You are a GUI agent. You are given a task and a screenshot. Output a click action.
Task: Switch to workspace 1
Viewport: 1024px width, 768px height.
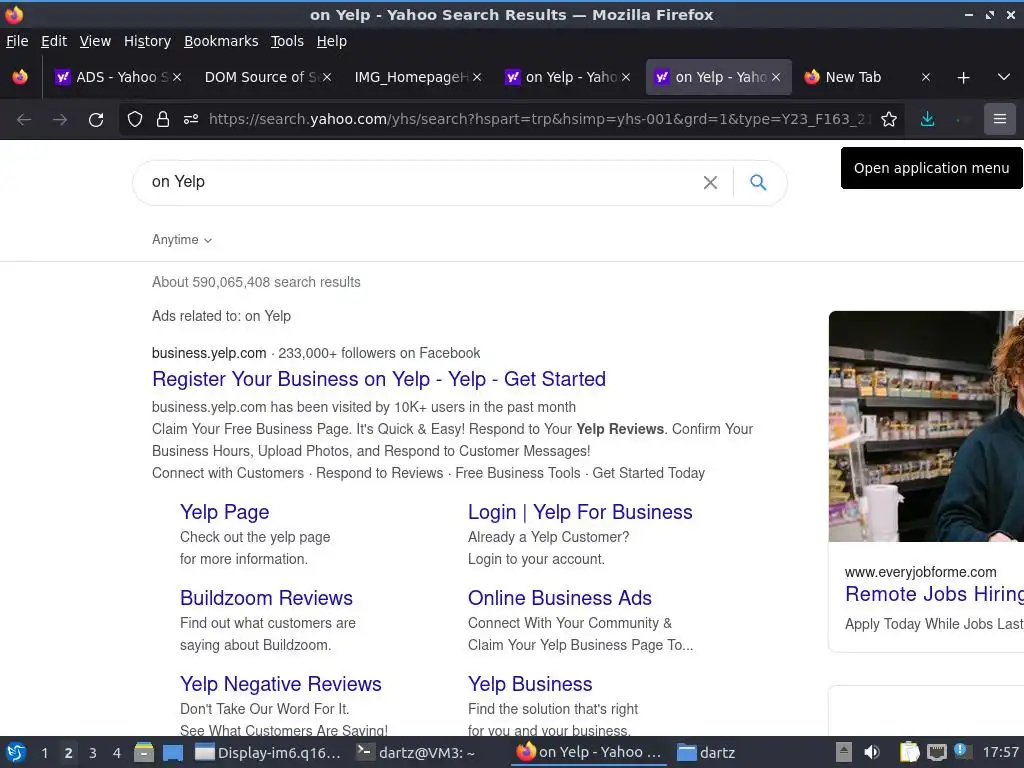[x=44, y=753]
